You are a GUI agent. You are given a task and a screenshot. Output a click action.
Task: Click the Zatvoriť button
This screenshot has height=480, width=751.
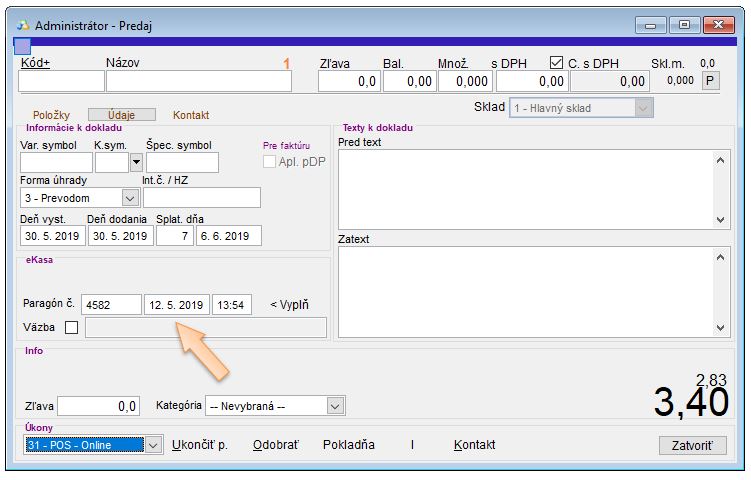(x=692, y=445)
